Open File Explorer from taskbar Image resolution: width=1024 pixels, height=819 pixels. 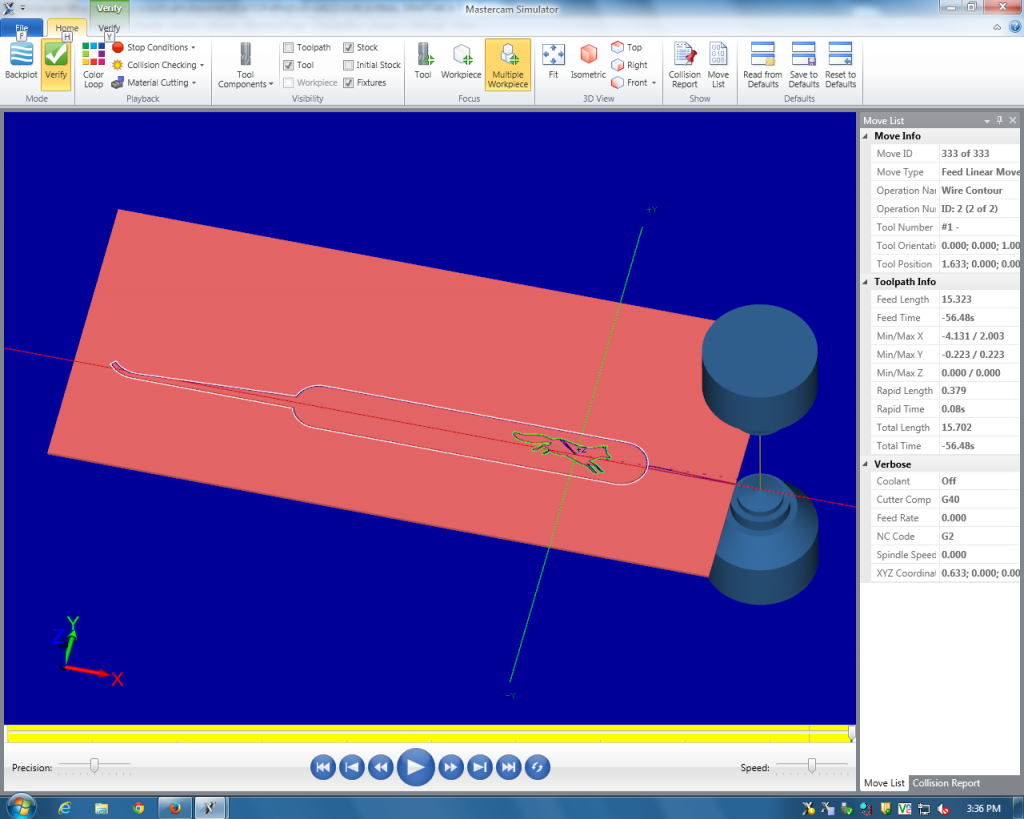(x=101, y=808)
